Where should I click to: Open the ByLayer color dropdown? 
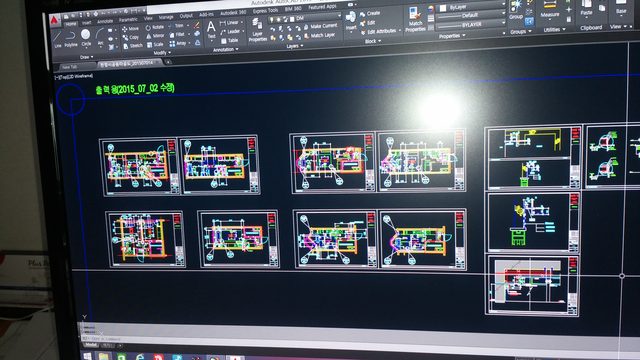click(x=471, y=7)
